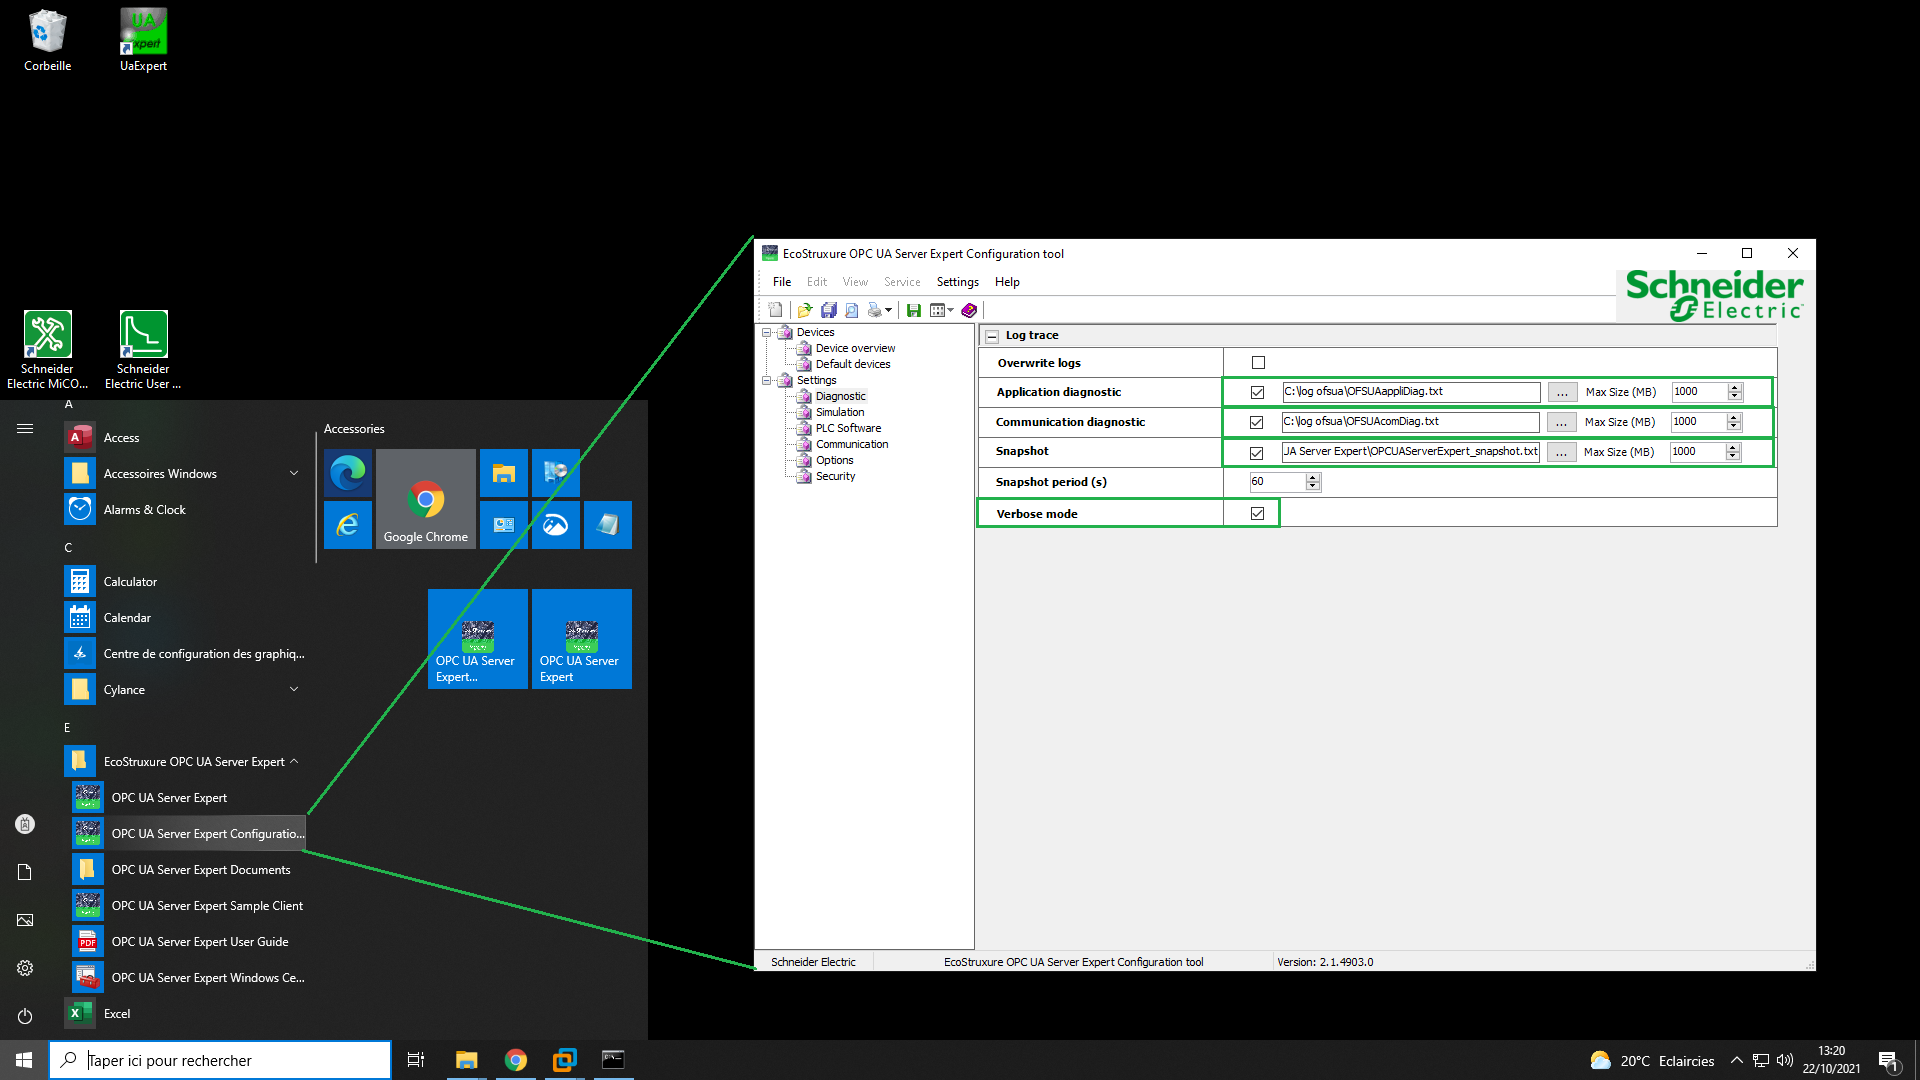Viewport: 1920px width, 1080px height.
Task: Open the Settings menu
Action: [958, 282]
